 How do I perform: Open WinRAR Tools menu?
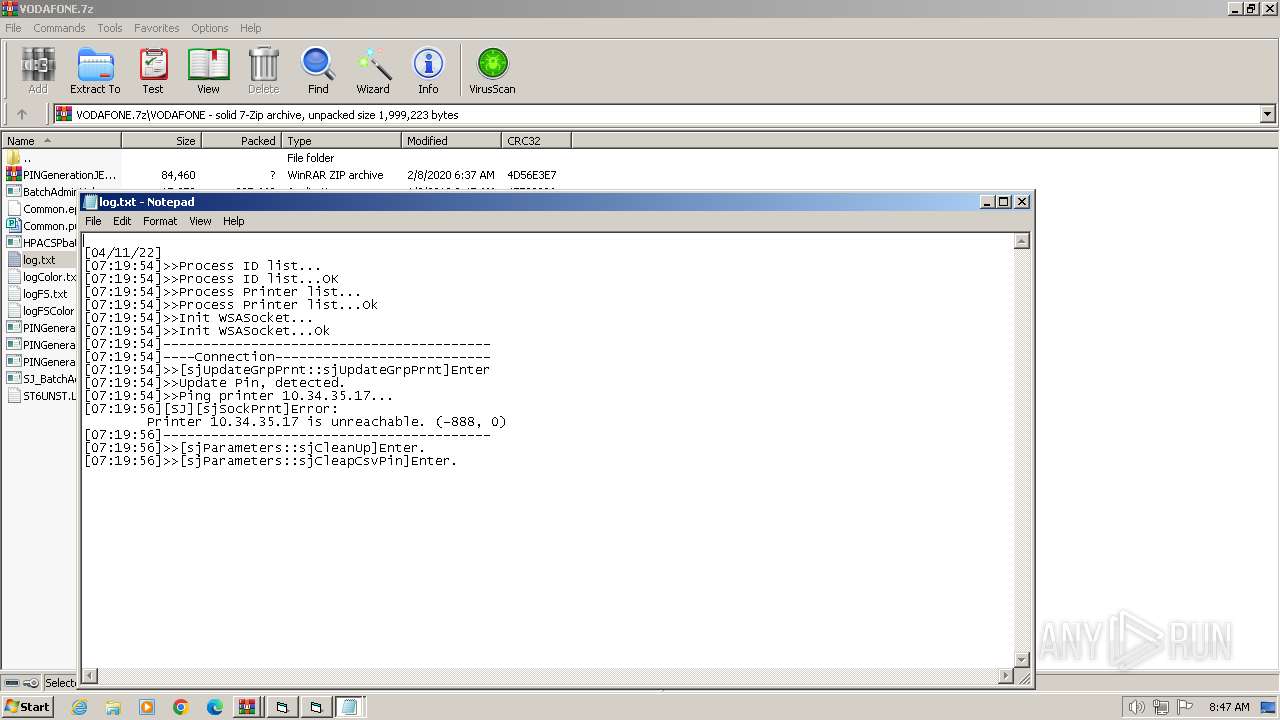[110, 28]
